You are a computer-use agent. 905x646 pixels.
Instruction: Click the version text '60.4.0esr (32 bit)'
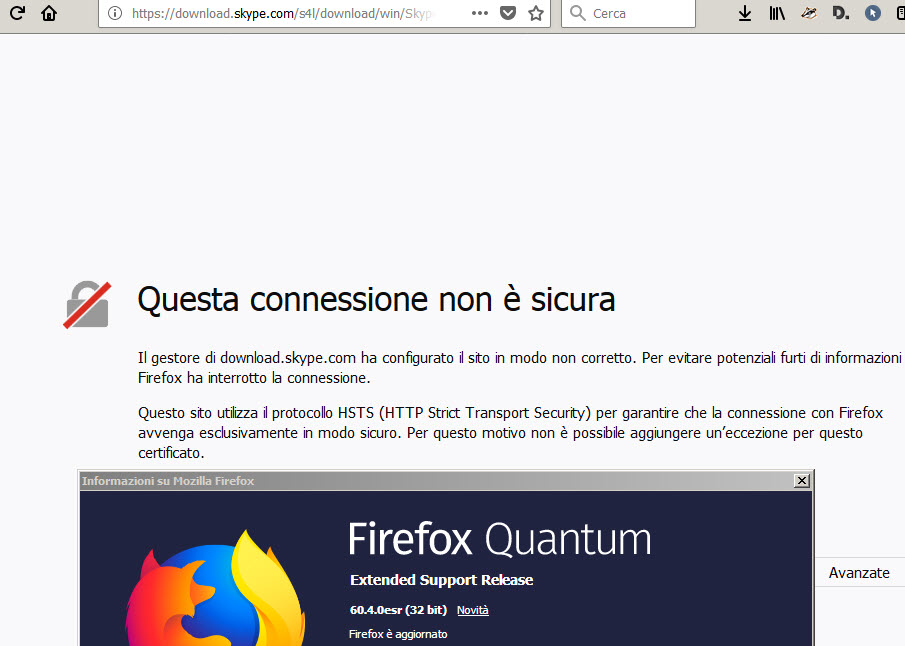point(398,610)
